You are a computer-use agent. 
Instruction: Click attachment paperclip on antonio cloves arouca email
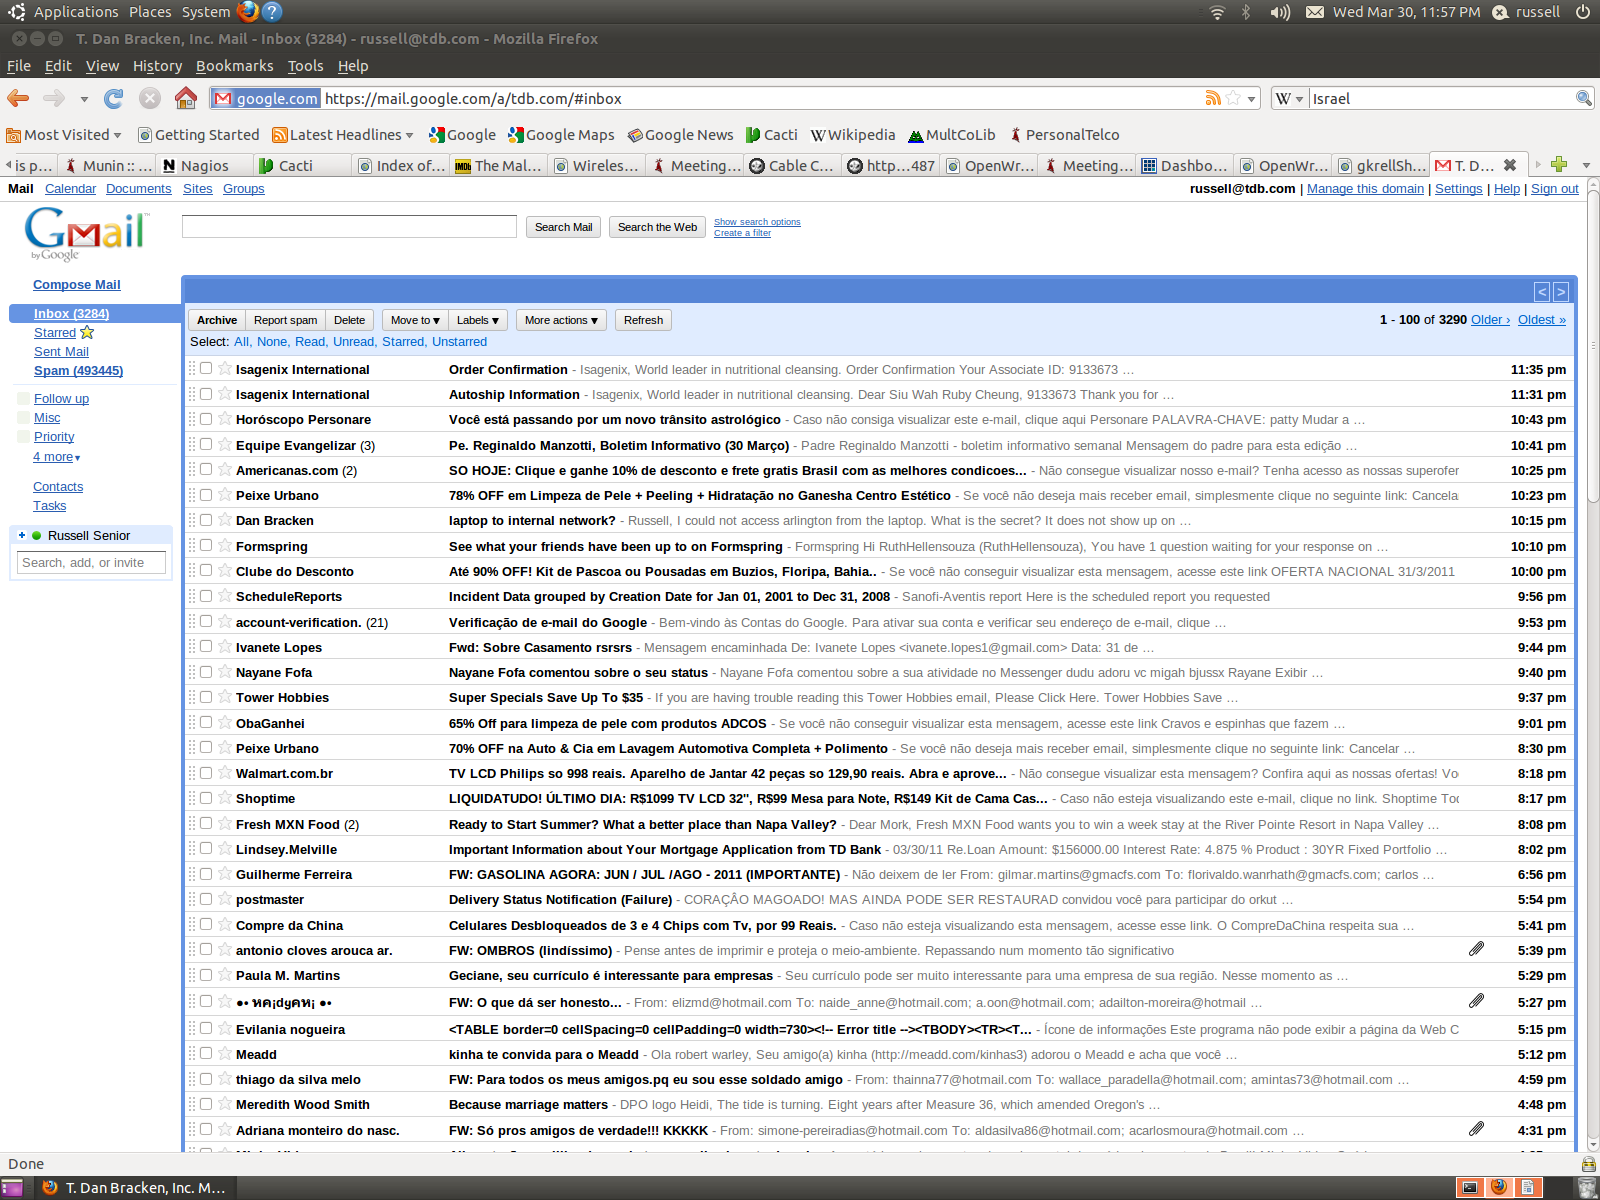1476,949
